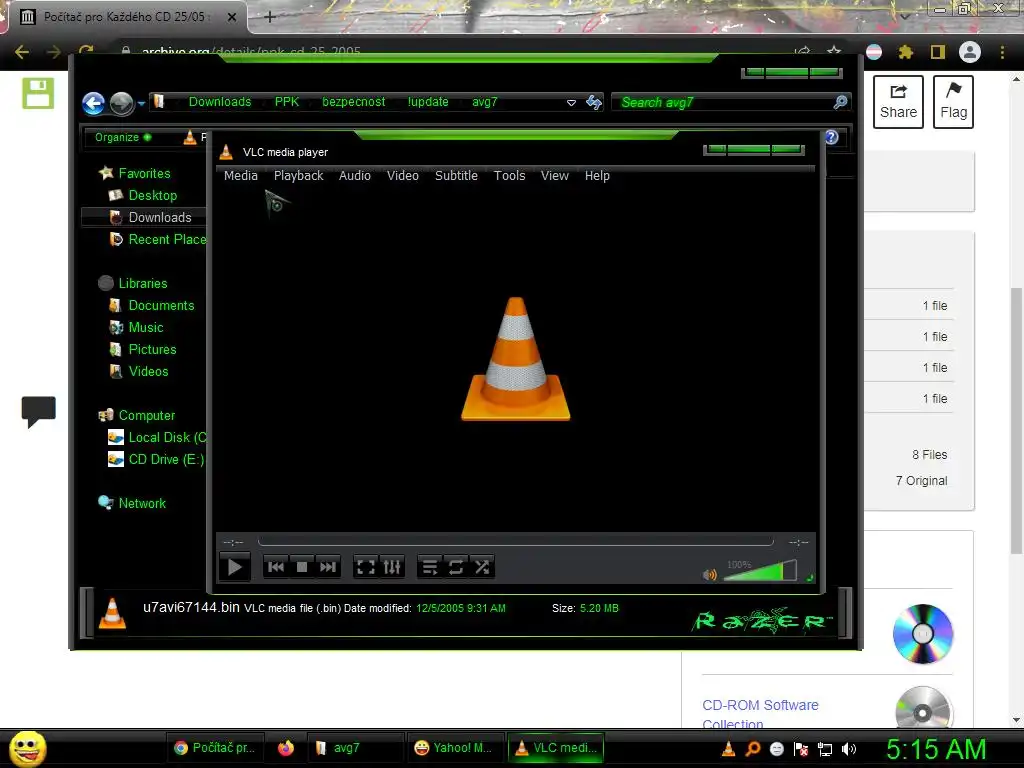Select the bezpecnost breadcrumb in the address bar
Image resolution: width=1024 pixels, height=768 pixels.
click(353, 102)
